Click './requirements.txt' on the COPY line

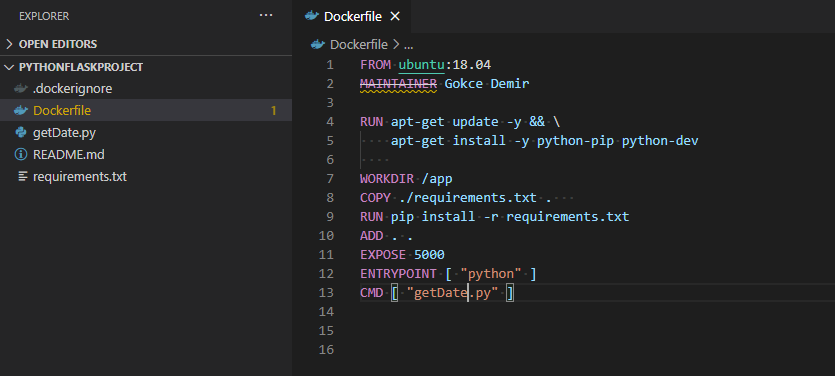coord(468,198)
